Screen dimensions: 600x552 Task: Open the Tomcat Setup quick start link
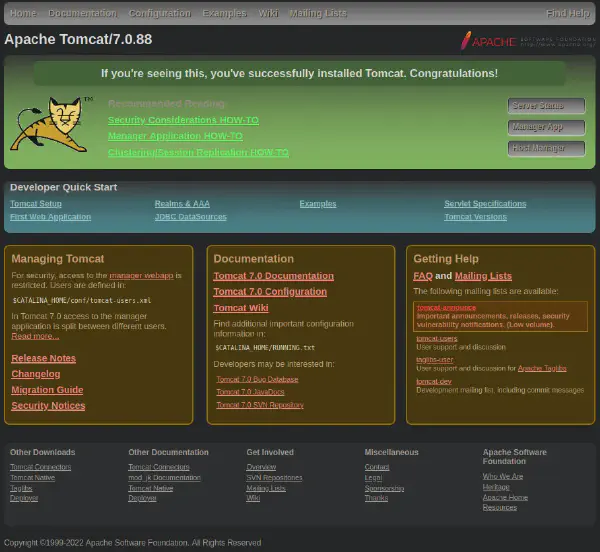point(36,204)
